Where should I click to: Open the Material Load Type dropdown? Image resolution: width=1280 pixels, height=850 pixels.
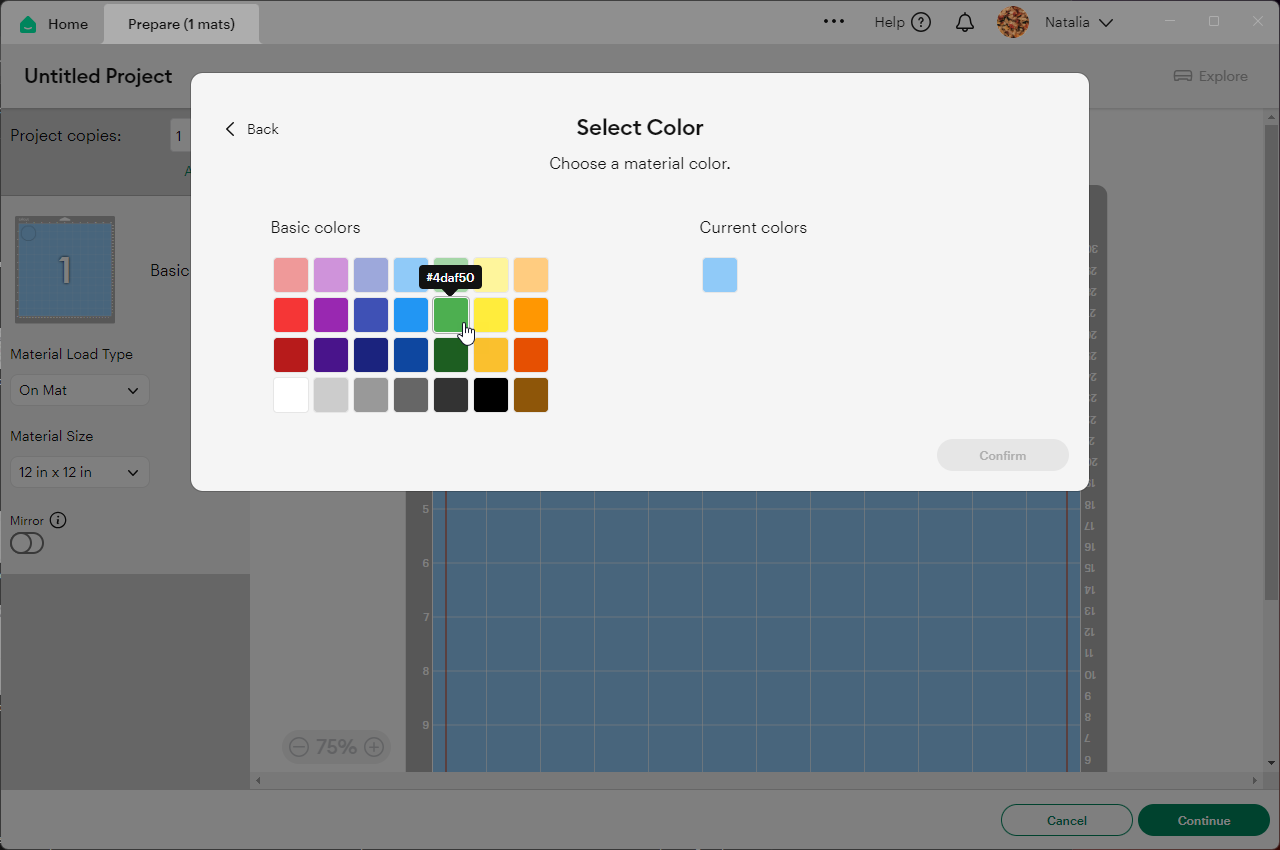79,390
